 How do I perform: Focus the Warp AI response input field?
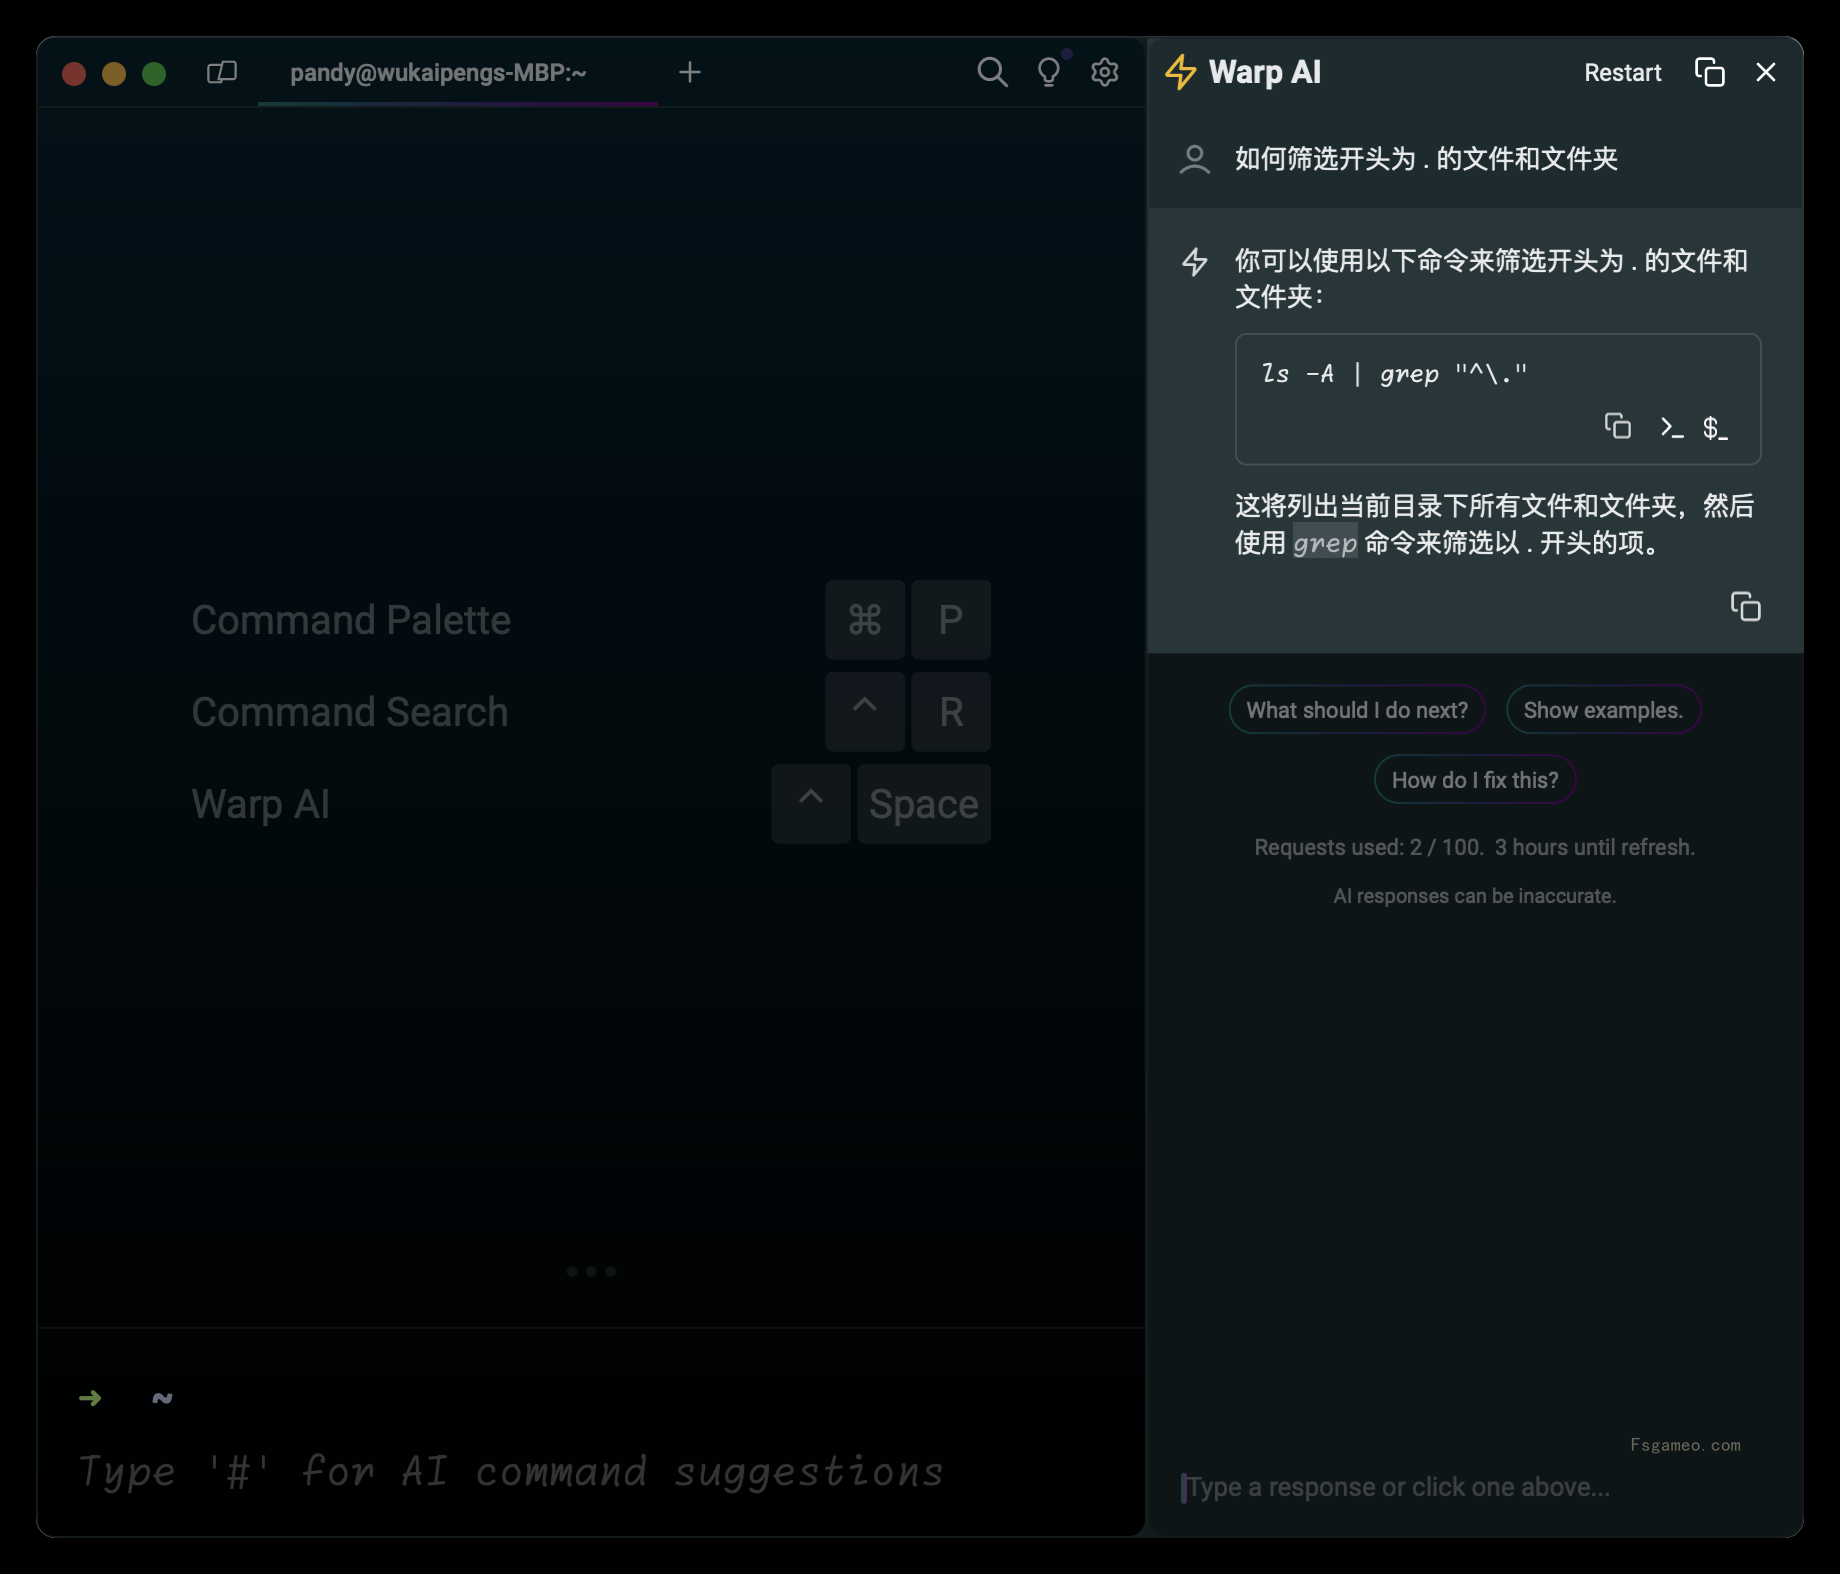point(1475,1487)
